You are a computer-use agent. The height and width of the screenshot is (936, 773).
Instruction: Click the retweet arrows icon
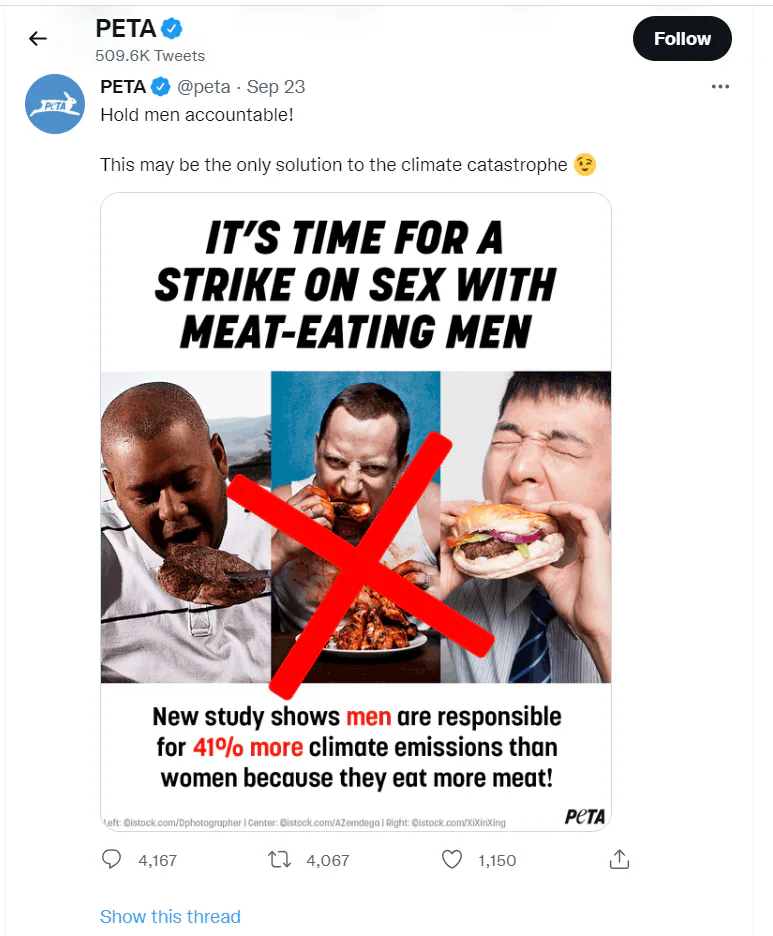[x=281, y=859]
